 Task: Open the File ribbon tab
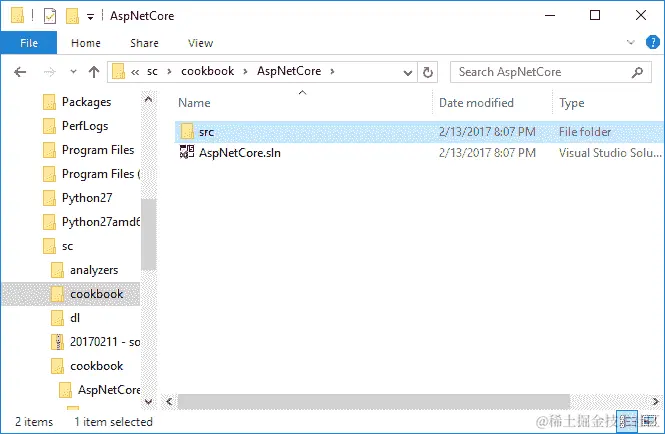29,43
